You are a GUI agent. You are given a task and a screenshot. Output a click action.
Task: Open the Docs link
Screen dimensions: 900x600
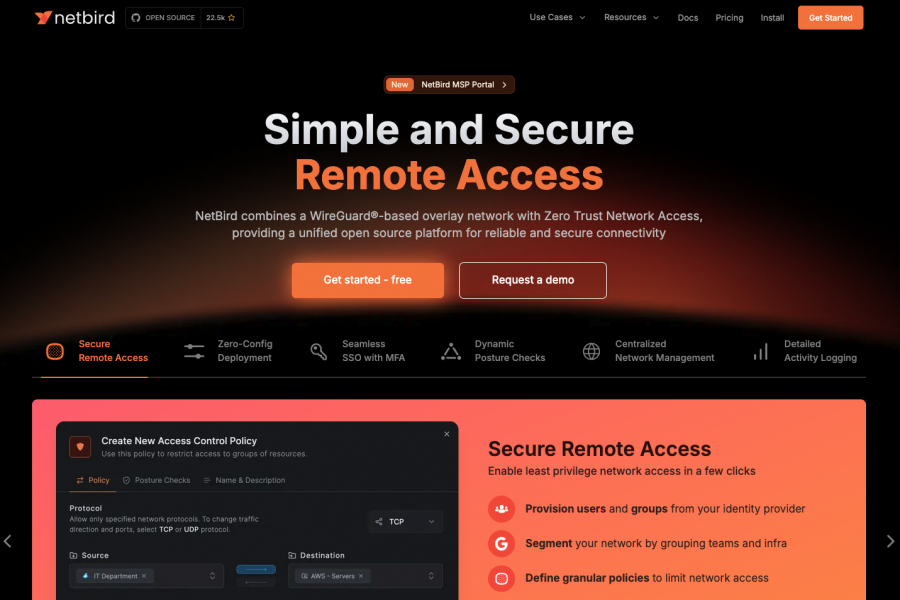coord(688,18)
